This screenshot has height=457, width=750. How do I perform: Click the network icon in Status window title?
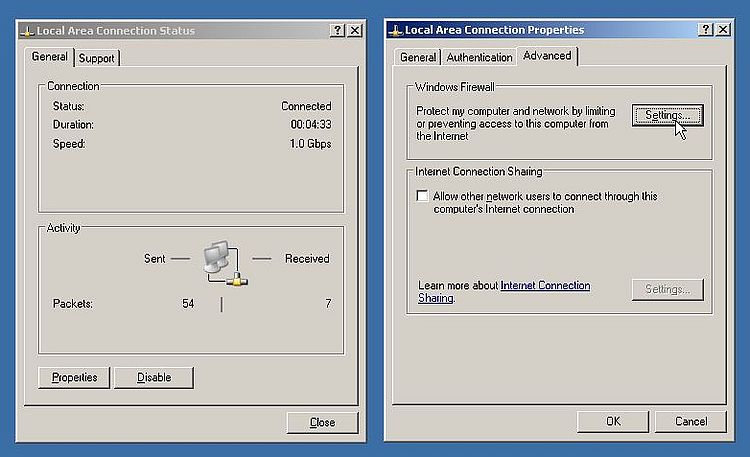coord(27,31)
